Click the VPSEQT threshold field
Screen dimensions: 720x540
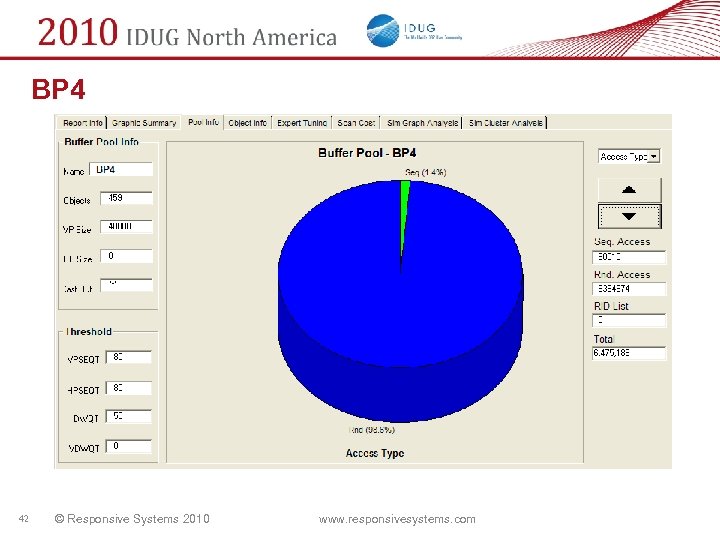coord(129,357)
